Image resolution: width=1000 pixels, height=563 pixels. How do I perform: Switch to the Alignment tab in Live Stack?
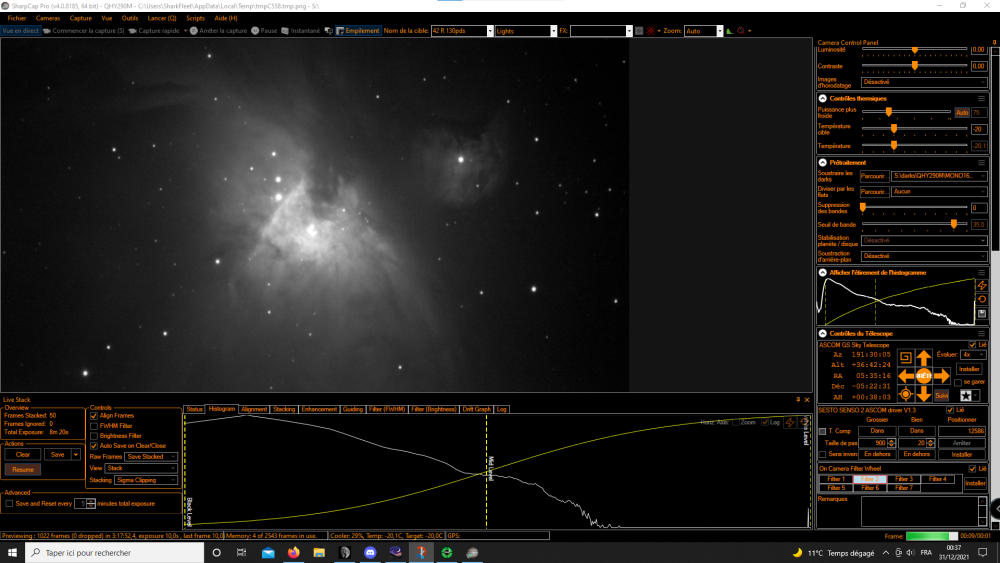(254, 409)
